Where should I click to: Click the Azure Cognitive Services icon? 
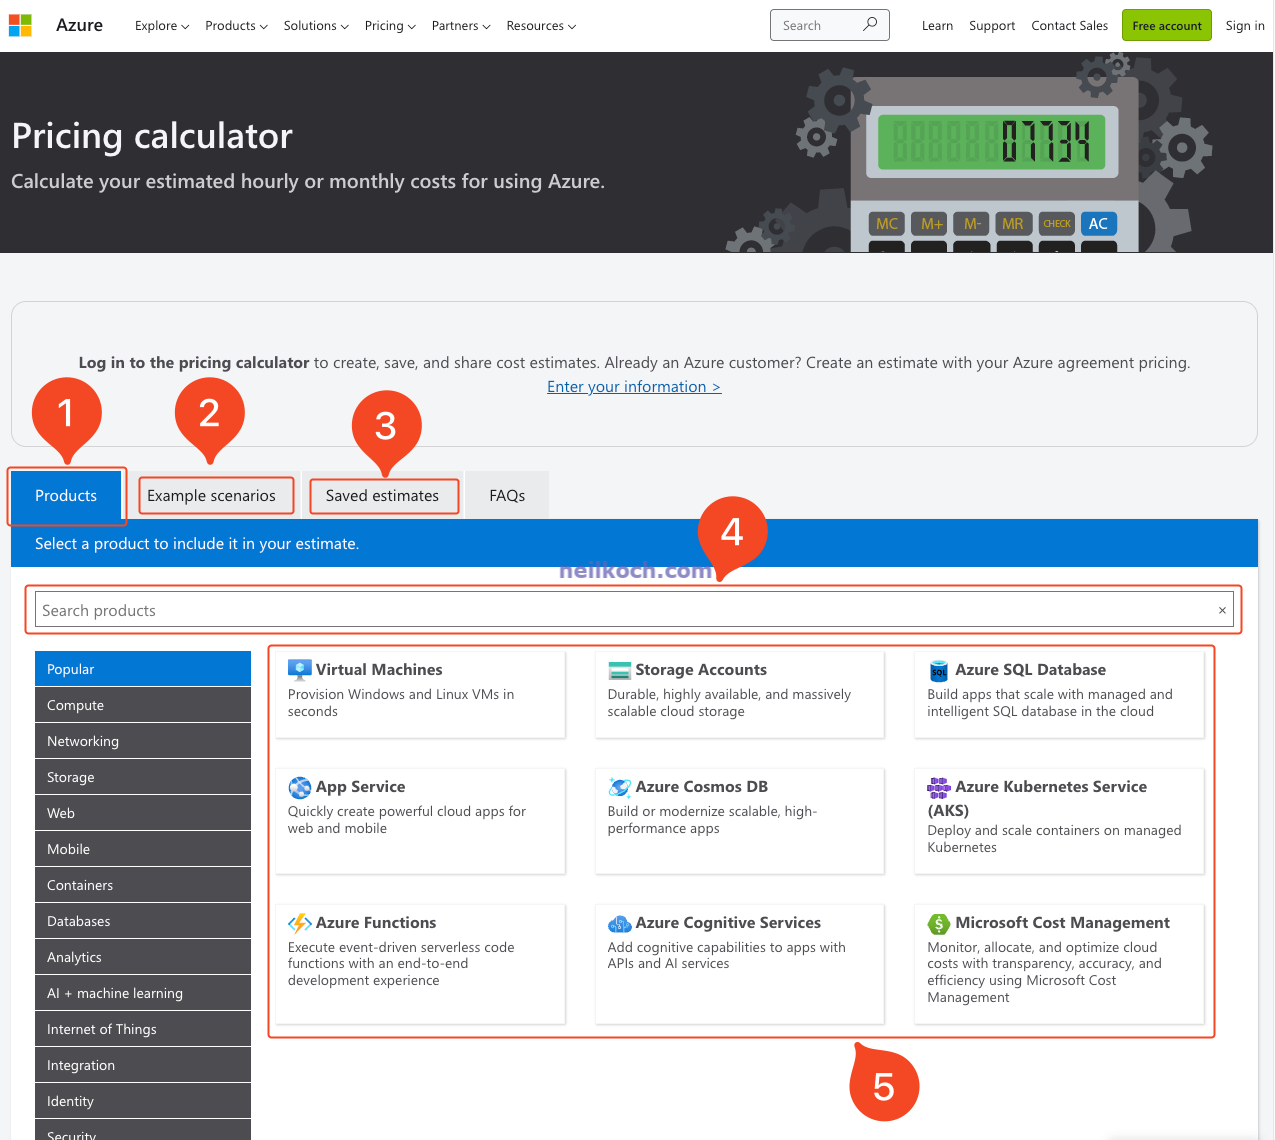[619, 923]
